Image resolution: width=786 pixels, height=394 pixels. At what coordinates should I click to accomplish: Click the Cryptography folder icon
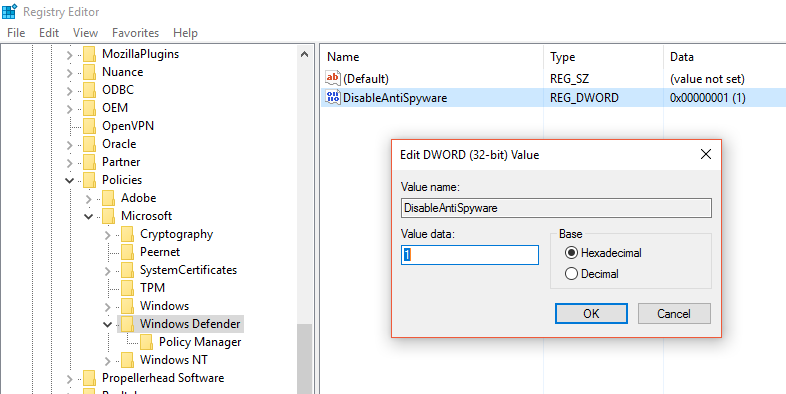click(127, 235)
